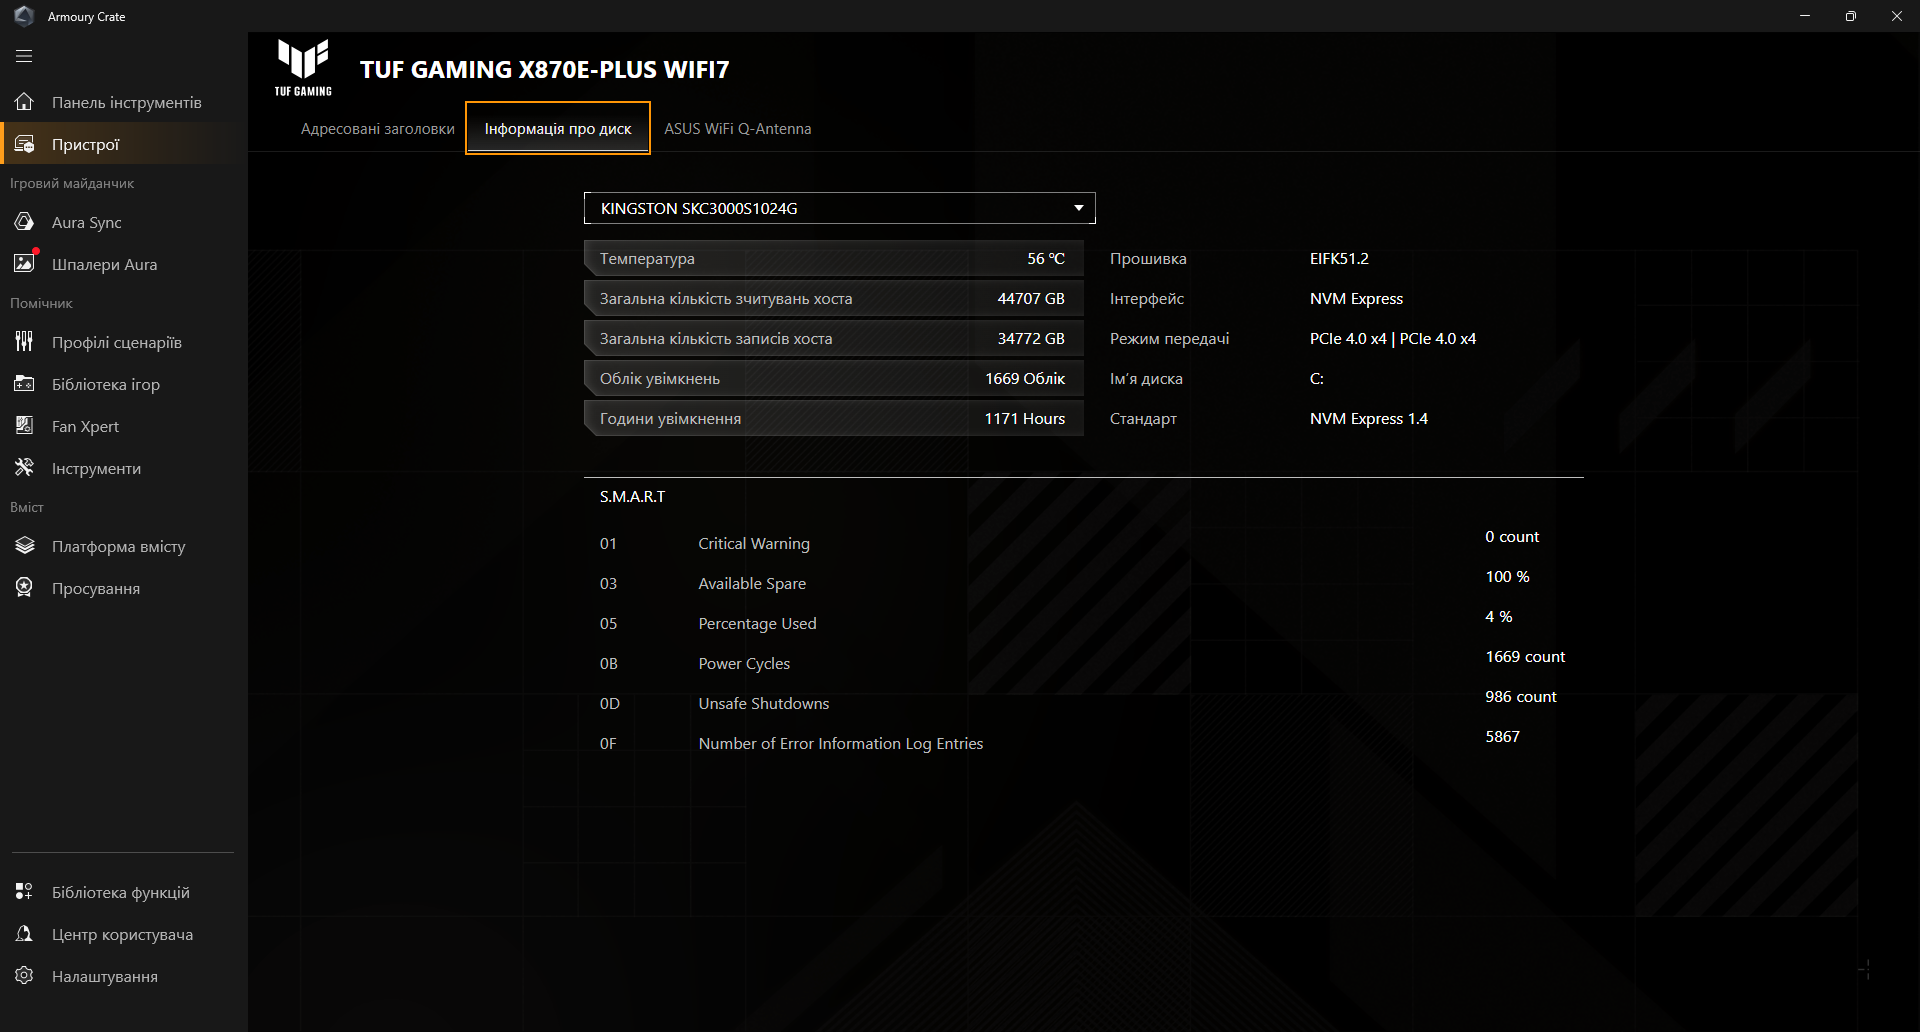Click the Critical Warning SMART entry
The width and height of the screenshot is (1920, 1032).
coord(754,543)
